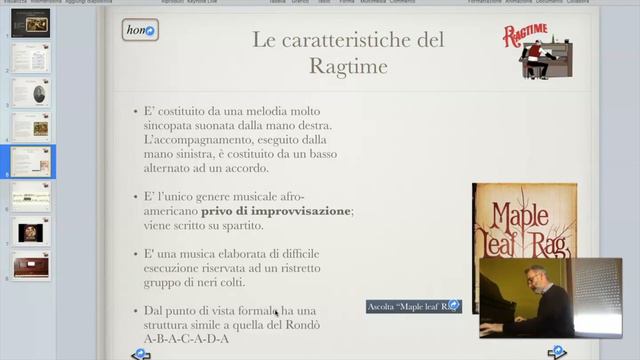Click the Maple Leaf Rag cover image

point(524,220)
